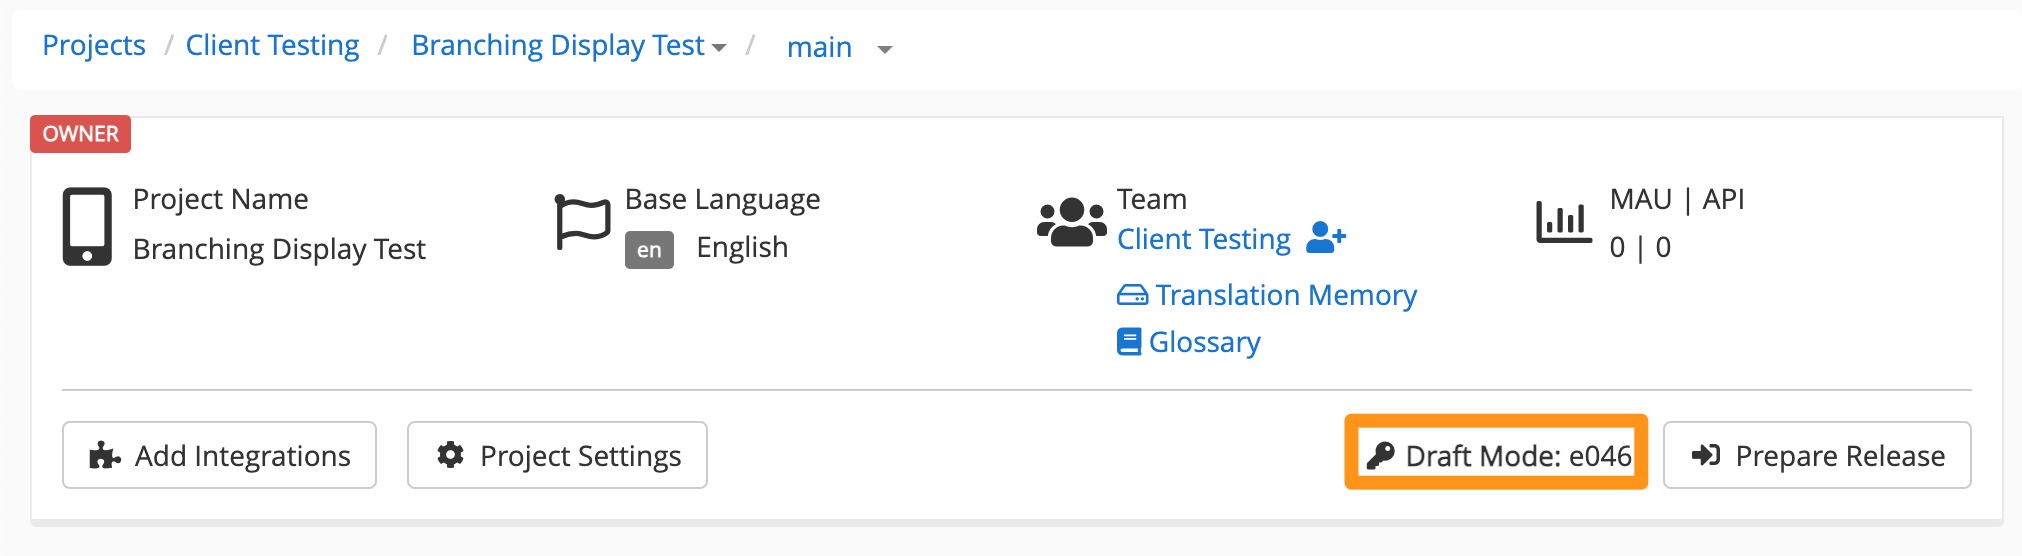Screen dimensions: 2022x556
Task: Click the Prepare Release button
Action: pos(1817,455)
